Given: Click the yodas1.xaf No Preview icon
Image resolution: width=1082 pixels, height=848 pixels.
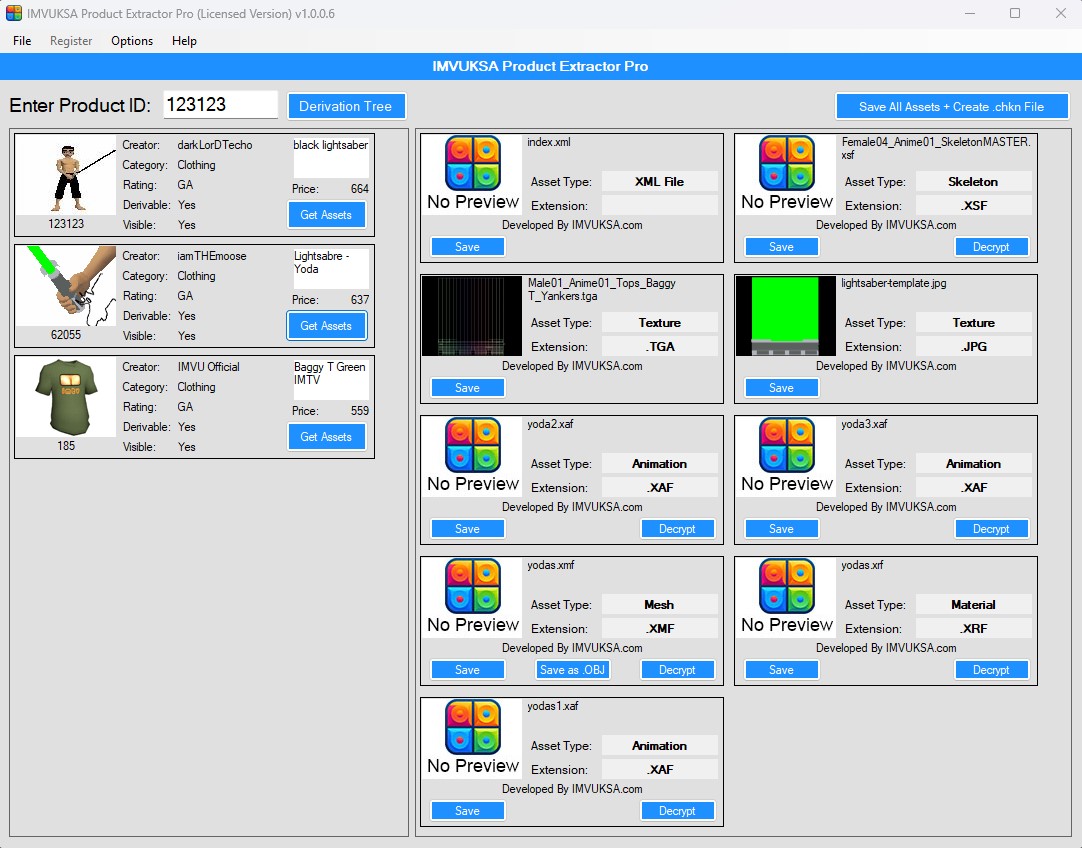Looking at the screenshot, I should pos(473,738).
